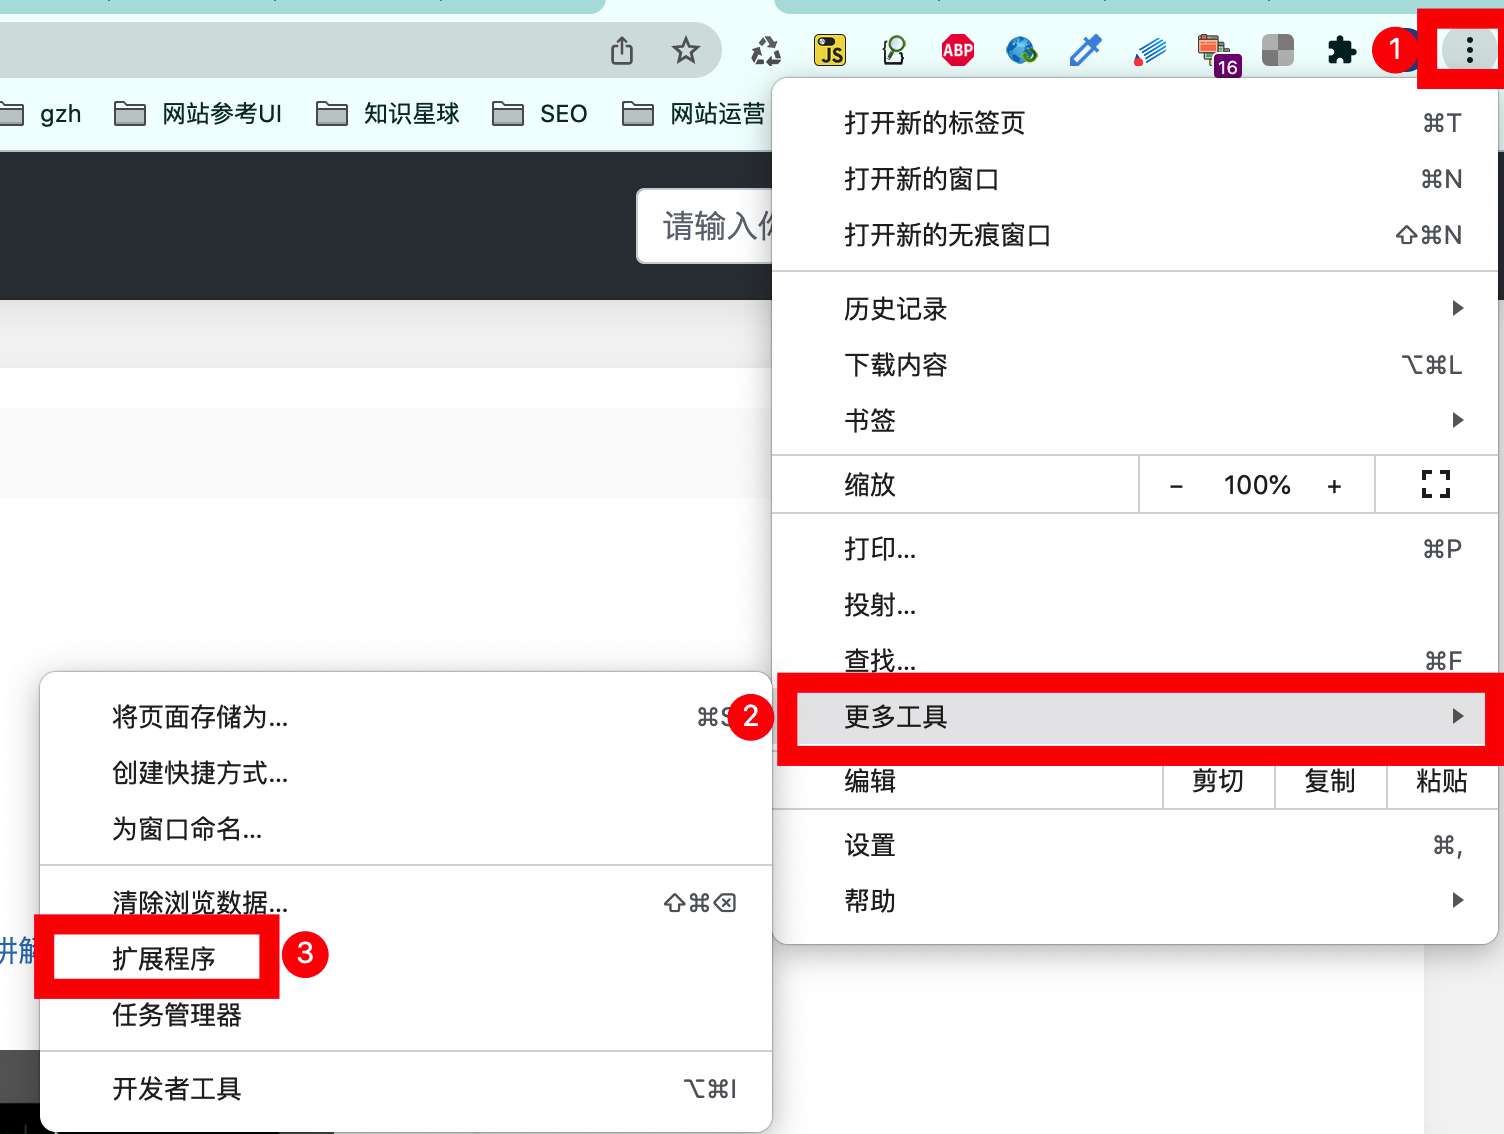Click the three-dot Chrome menu button
Screen dimensions: 1504x1134
[x=1468, y=49]
